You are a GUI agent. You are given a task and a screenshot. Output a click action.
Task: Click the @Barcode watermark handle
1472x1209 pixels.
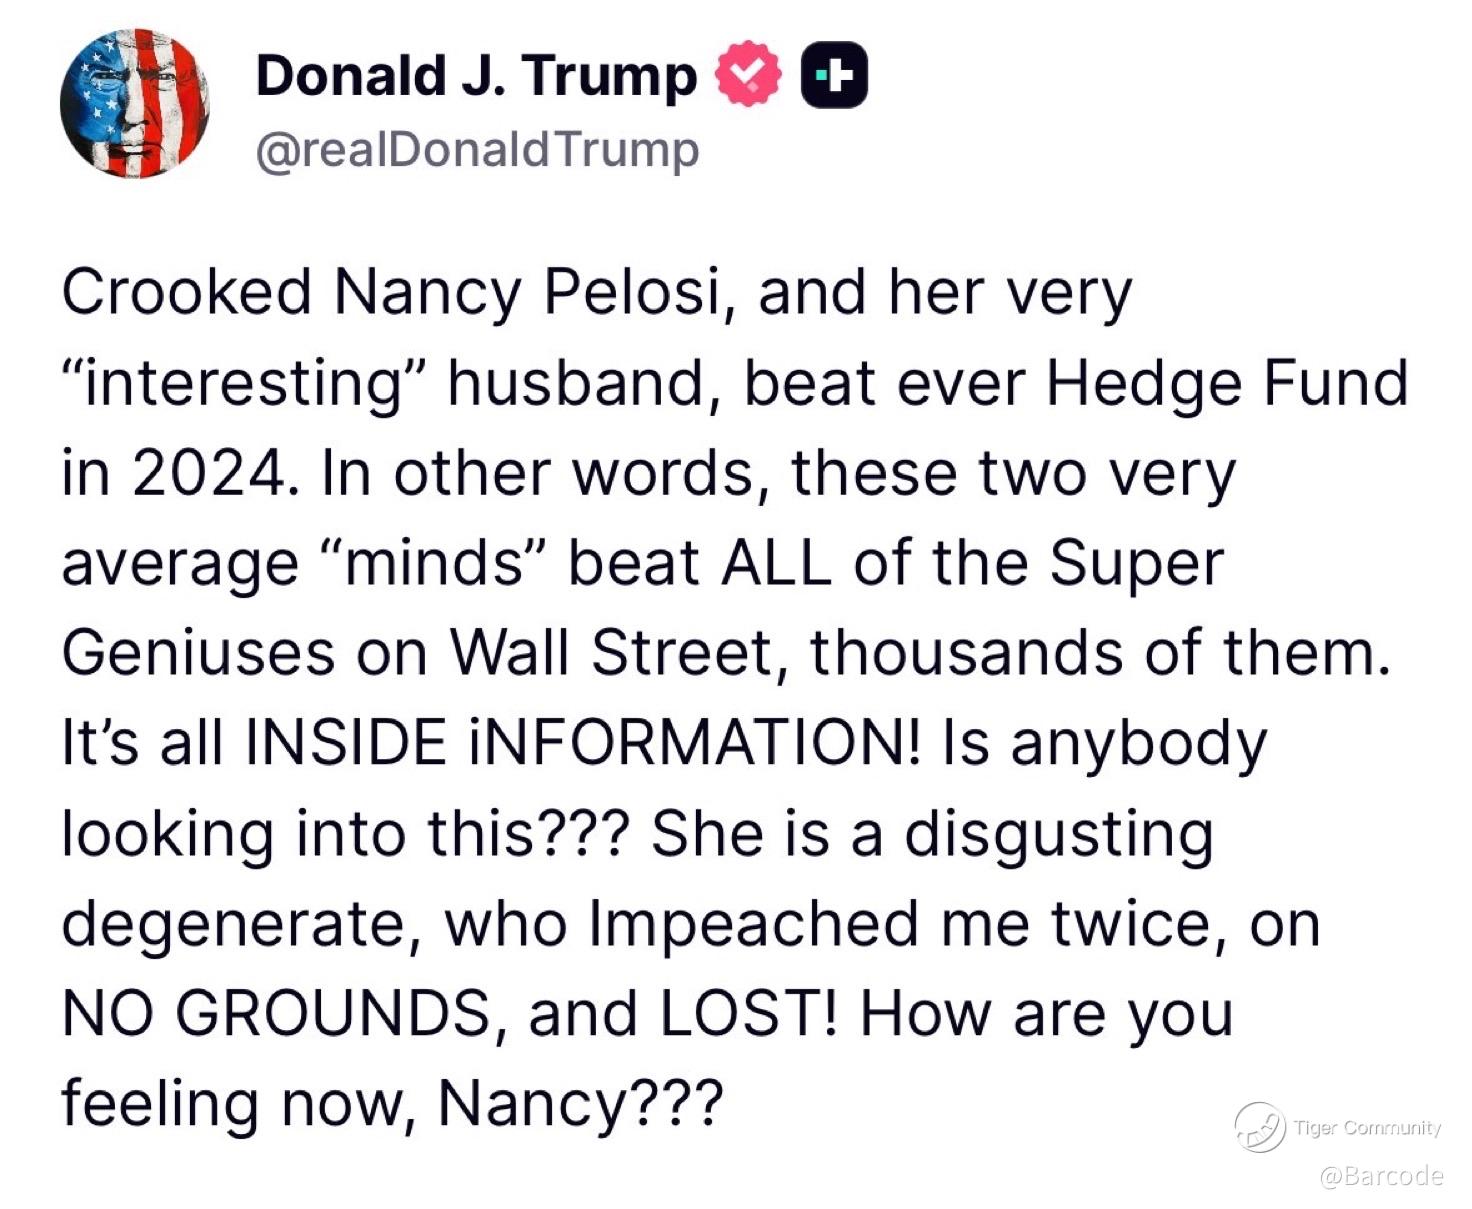coord(1381,1176)
